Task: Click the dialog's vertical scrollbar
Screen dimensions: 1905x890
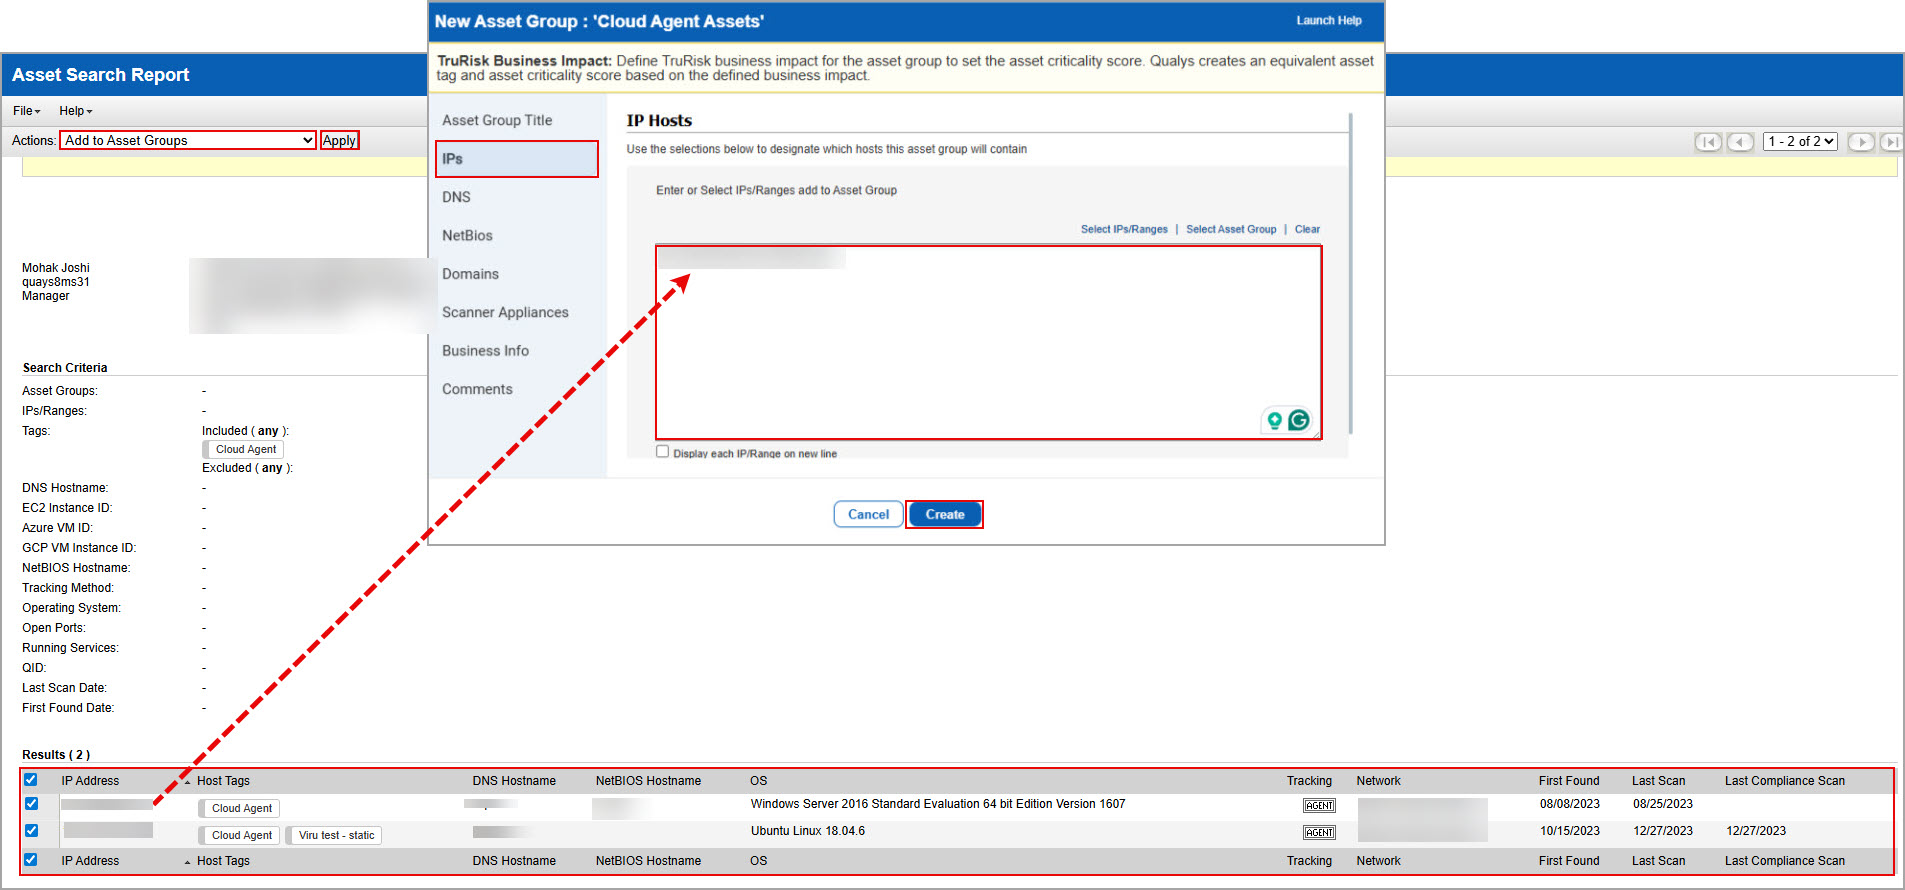Action: [x=1351, y=273]
